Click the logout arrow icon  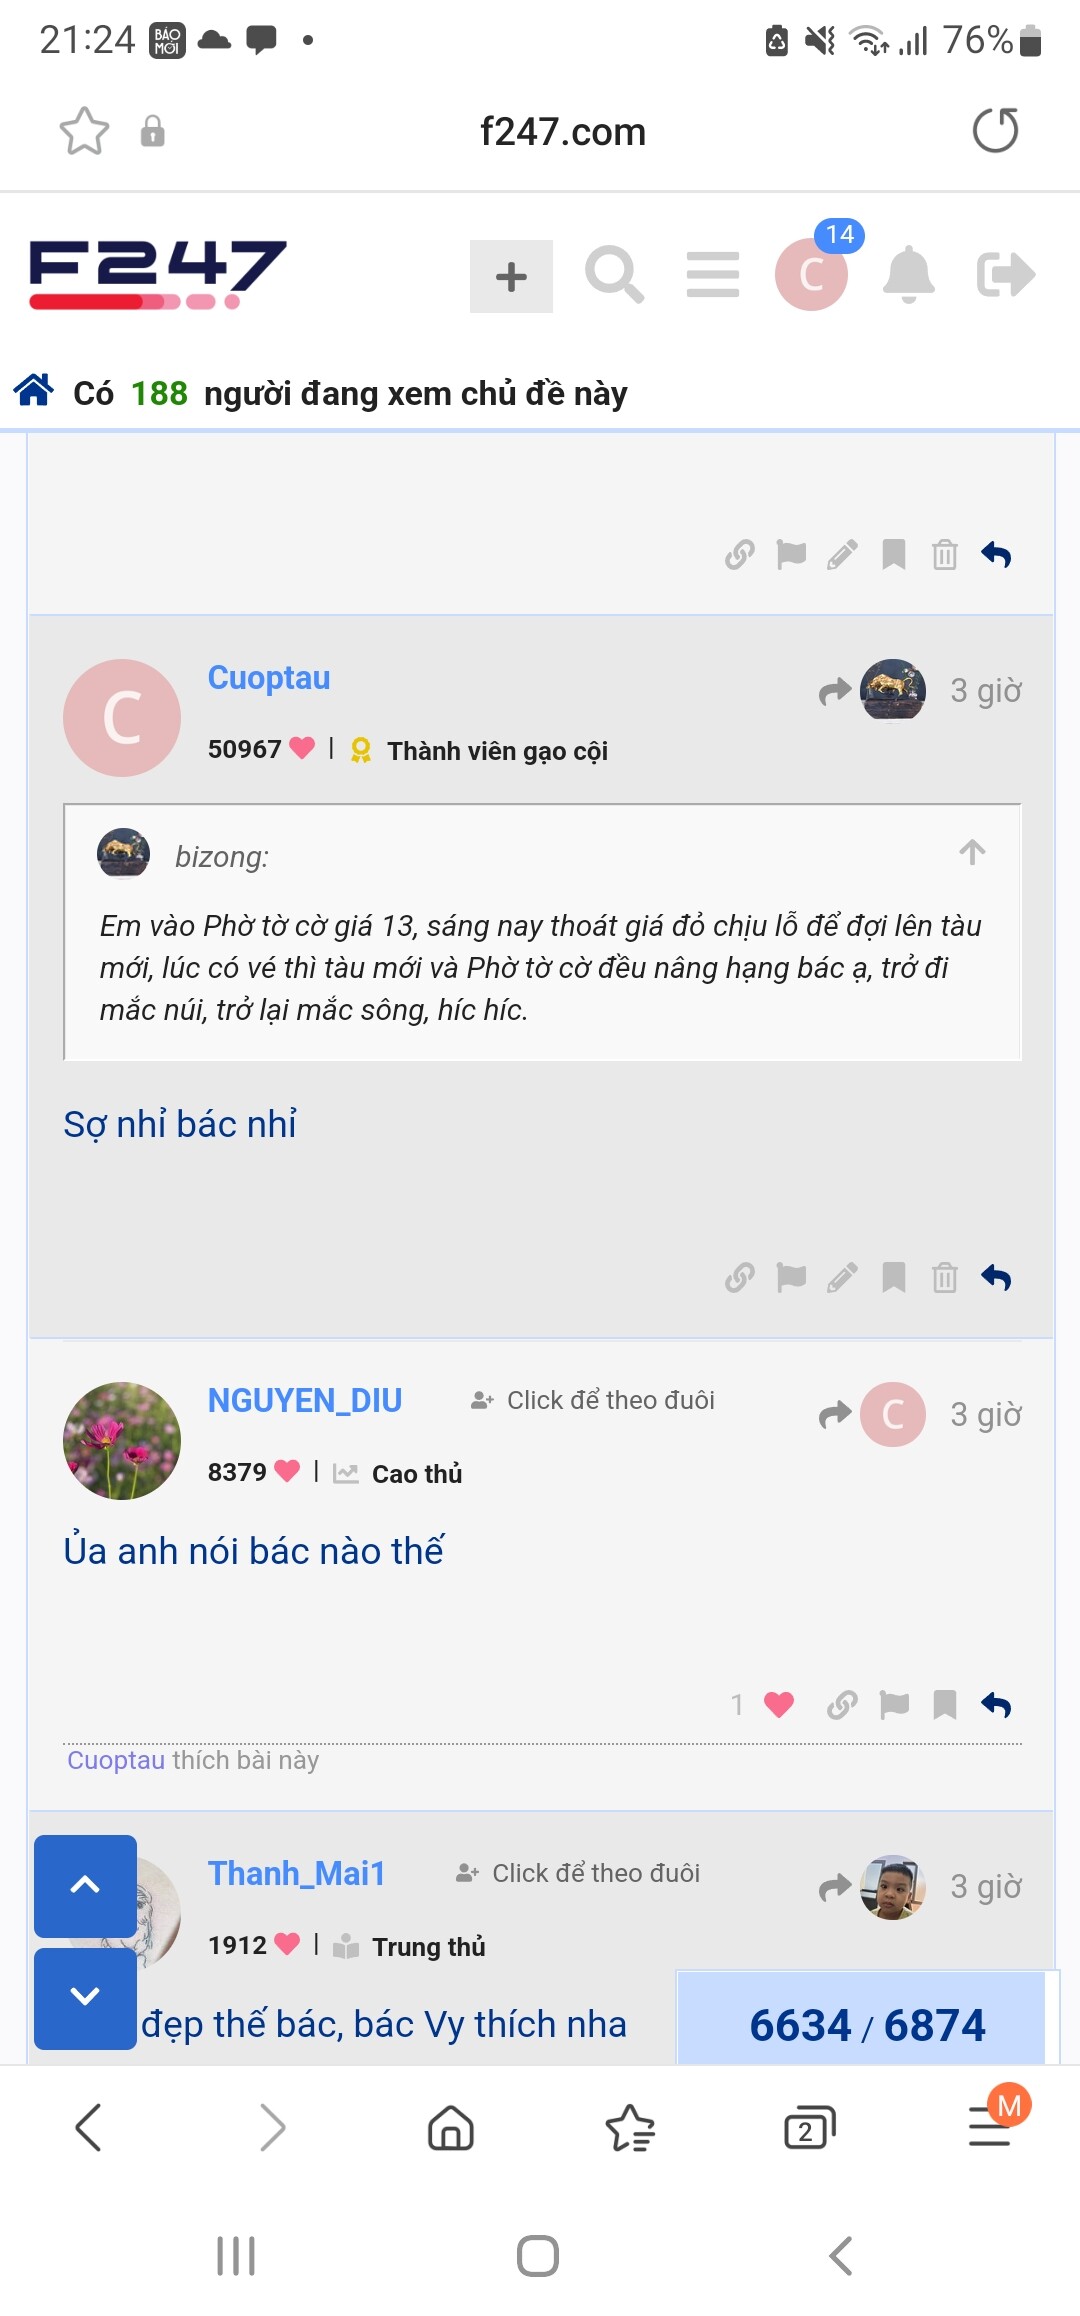pos(1005,275)
